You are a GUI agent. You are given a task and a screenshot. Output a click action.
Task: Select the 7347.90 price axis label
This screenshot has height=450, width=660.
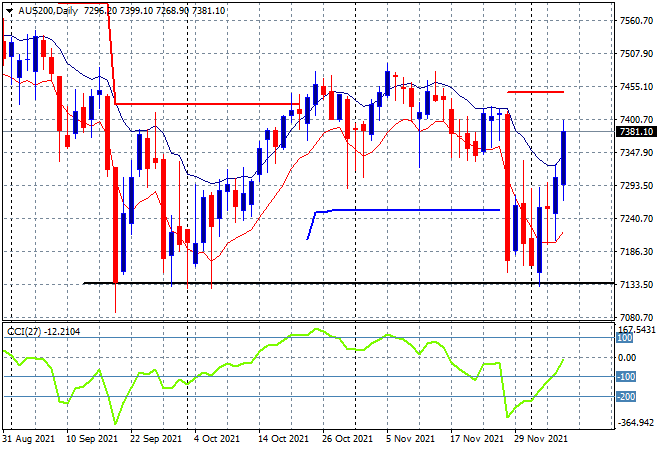click(x=636, y=152)
